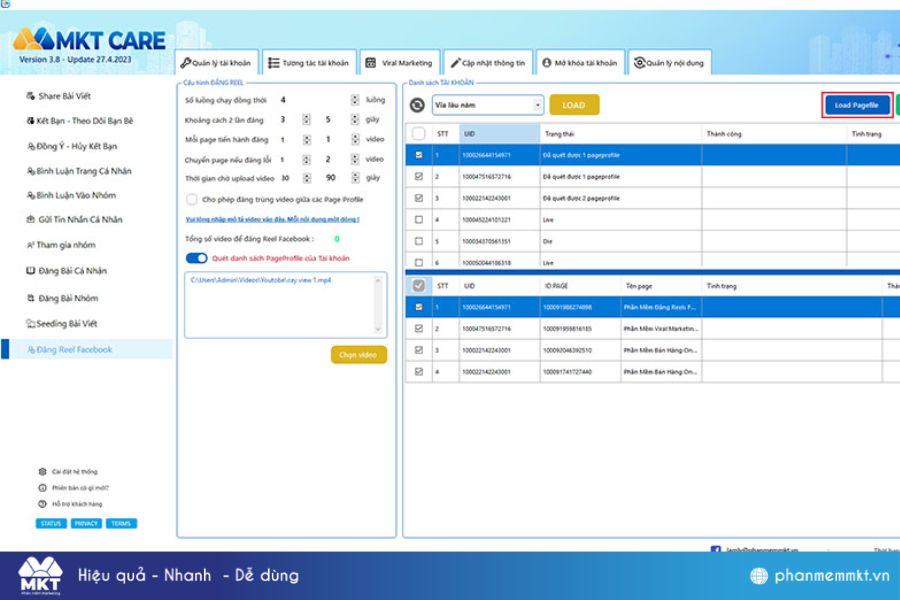Enable Cho phép đăng trùng video checkbox
The height and width of the screenshot is (600, 900).
[192, 199]
